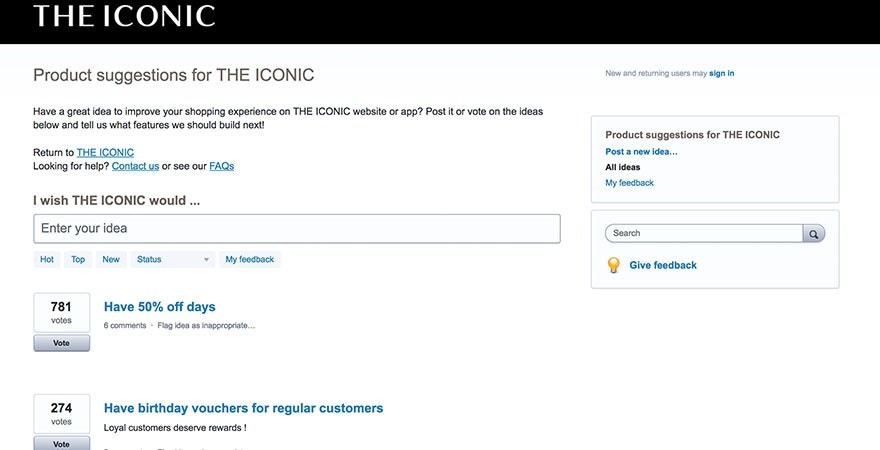Open Have 50% off days idea
Image resolution: width=880 pixels, height=450 pixels.
pos(160,306)
